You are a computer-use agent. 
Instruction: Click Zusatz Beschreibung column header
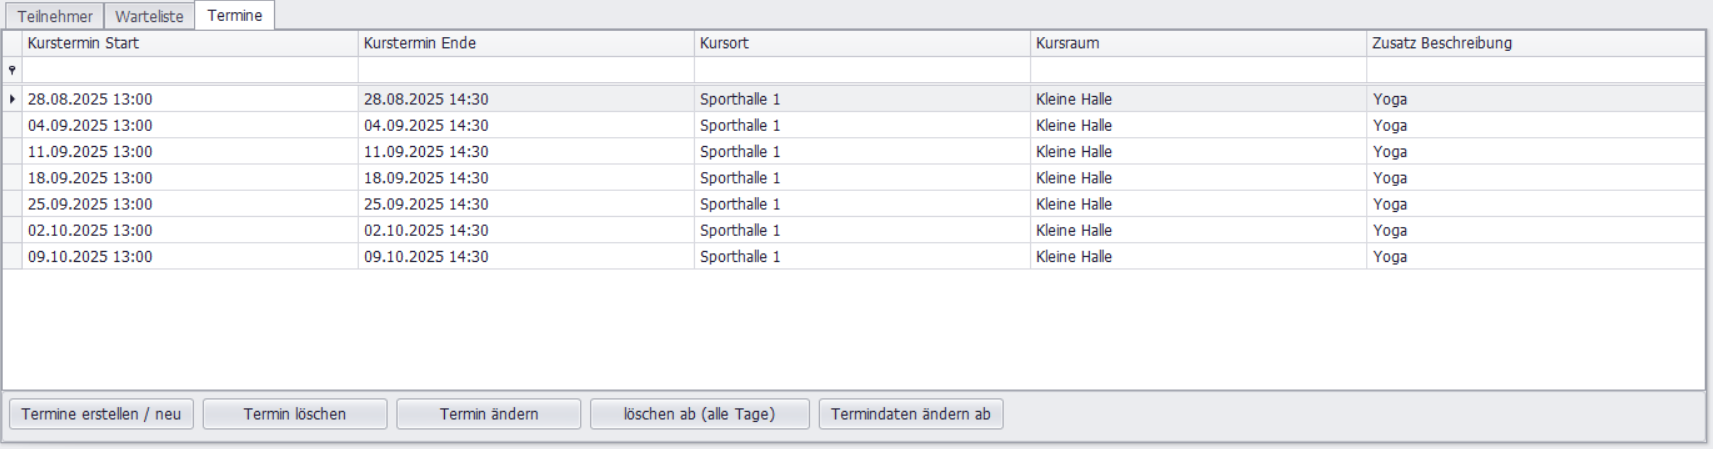click(x=1535, y=43)
